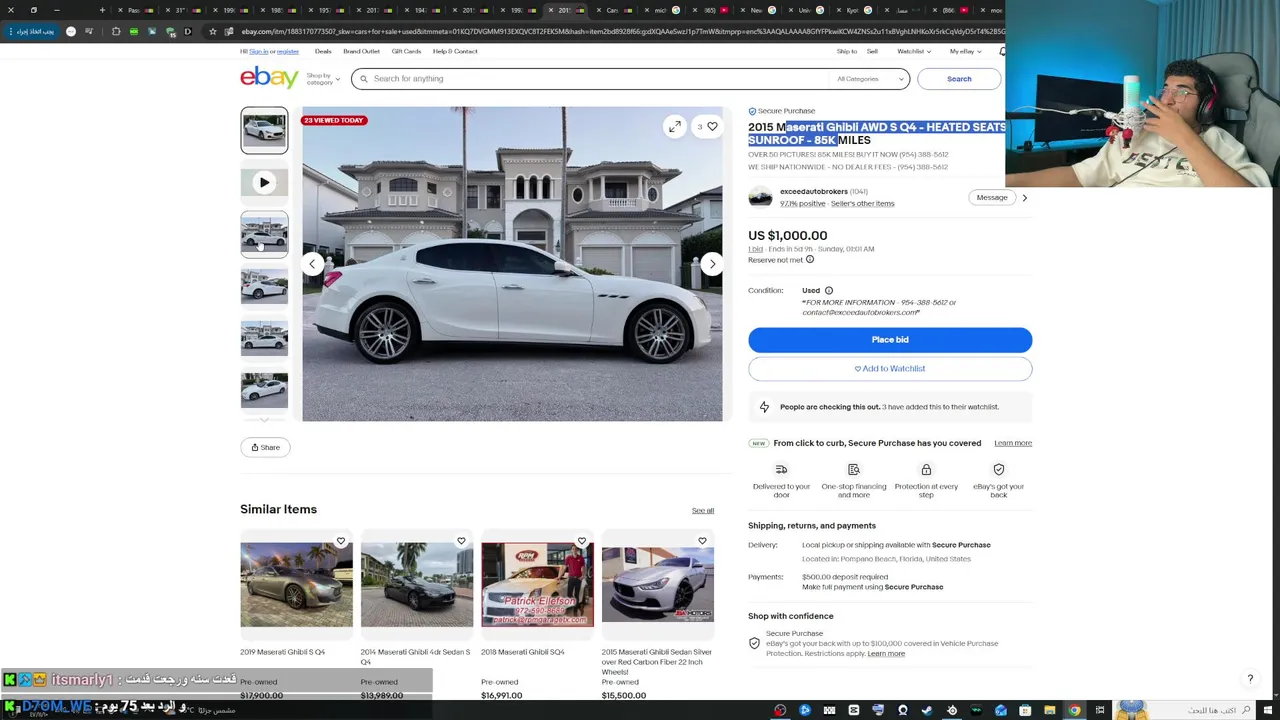
Task: Open Chrome from the Windows taskbar
Action: coord(1074,711)
